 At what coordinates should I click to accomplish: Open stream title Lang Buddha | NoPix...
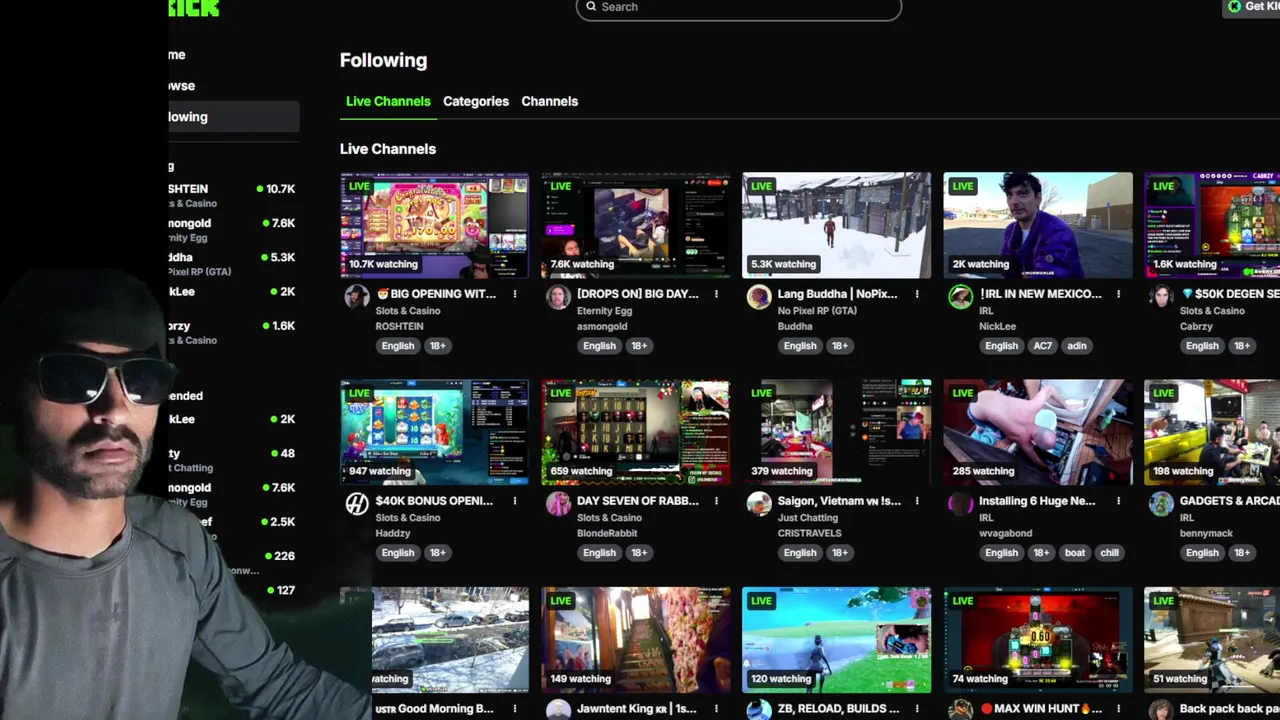tap(838, 294)
